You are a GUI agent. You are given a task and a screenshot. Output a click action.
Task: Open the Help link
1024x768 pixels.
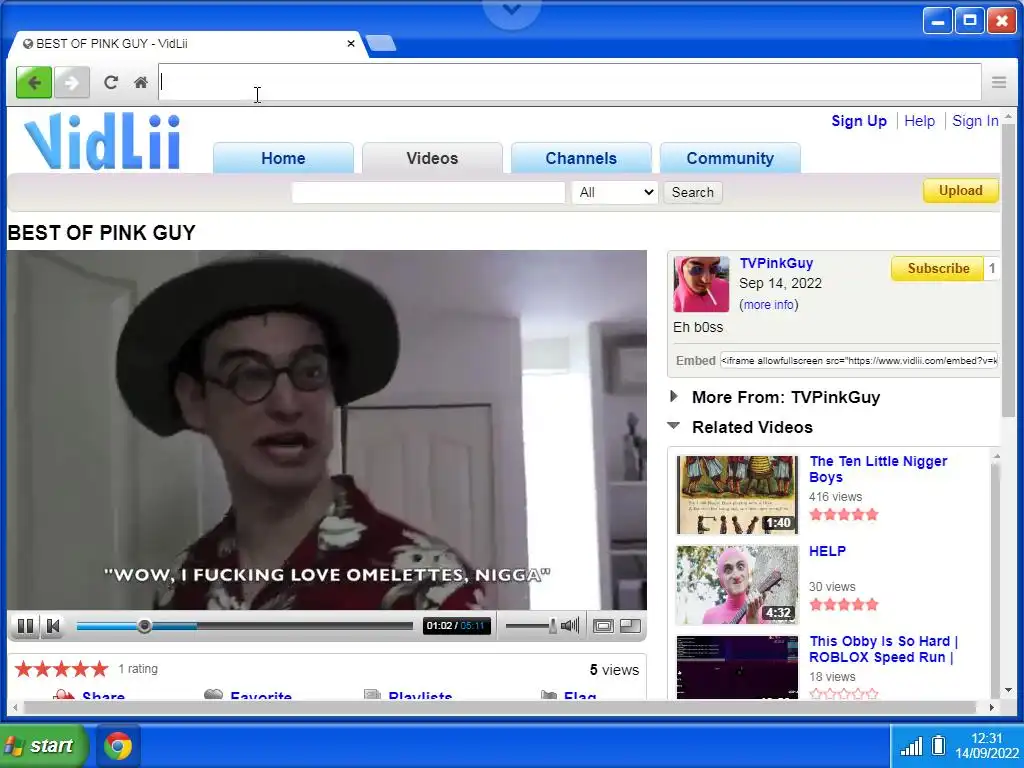point(920,121)
